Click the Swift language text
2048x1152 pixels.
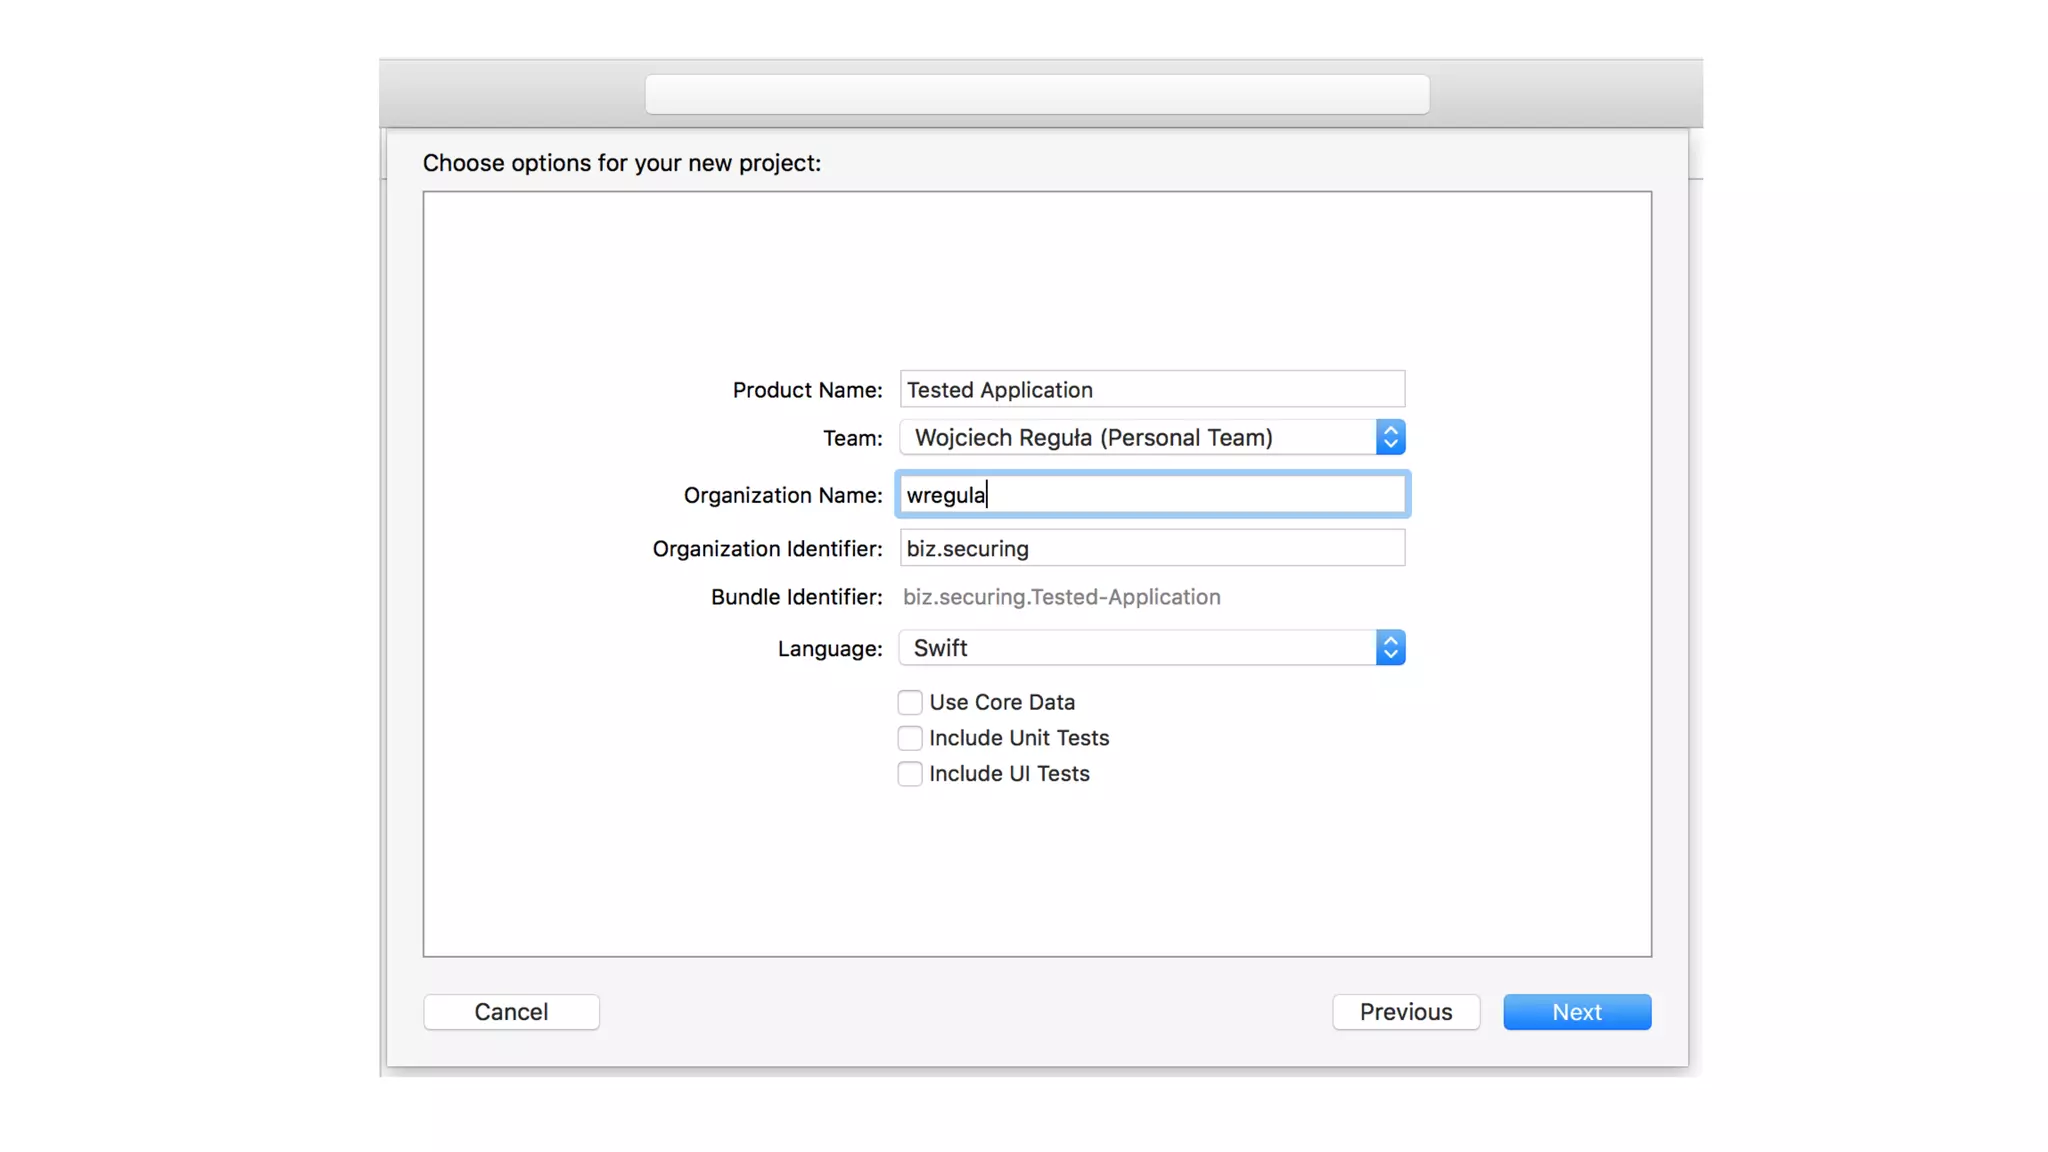click(x=940, y=648)
